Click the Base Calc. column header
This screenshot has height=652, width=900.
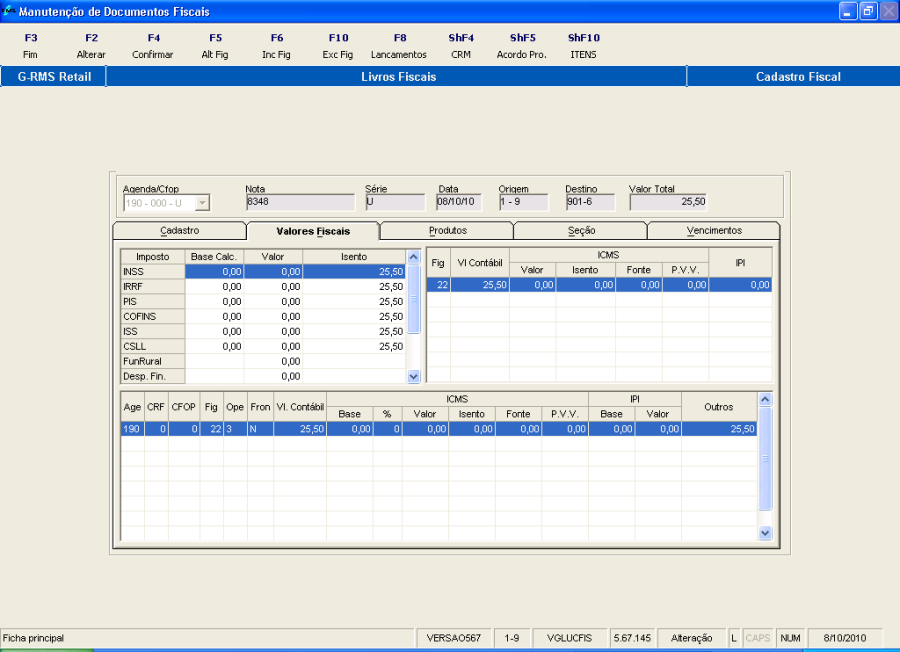(214, 257)
